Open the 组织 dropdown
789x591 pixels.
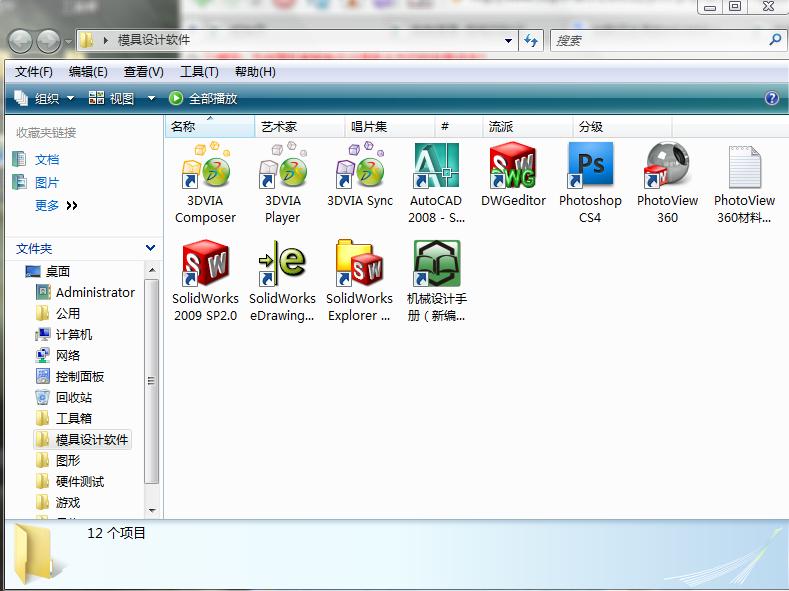[44, 98]
